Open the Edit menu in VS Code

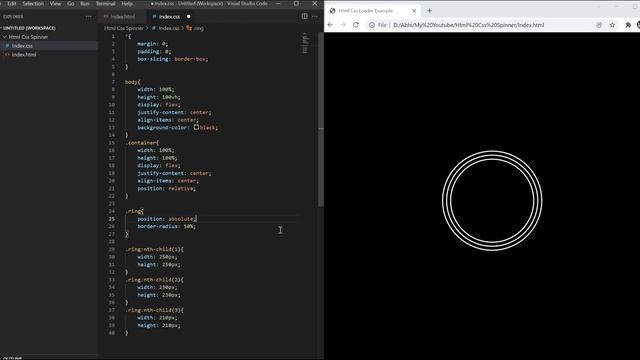[x=11, y=3]
